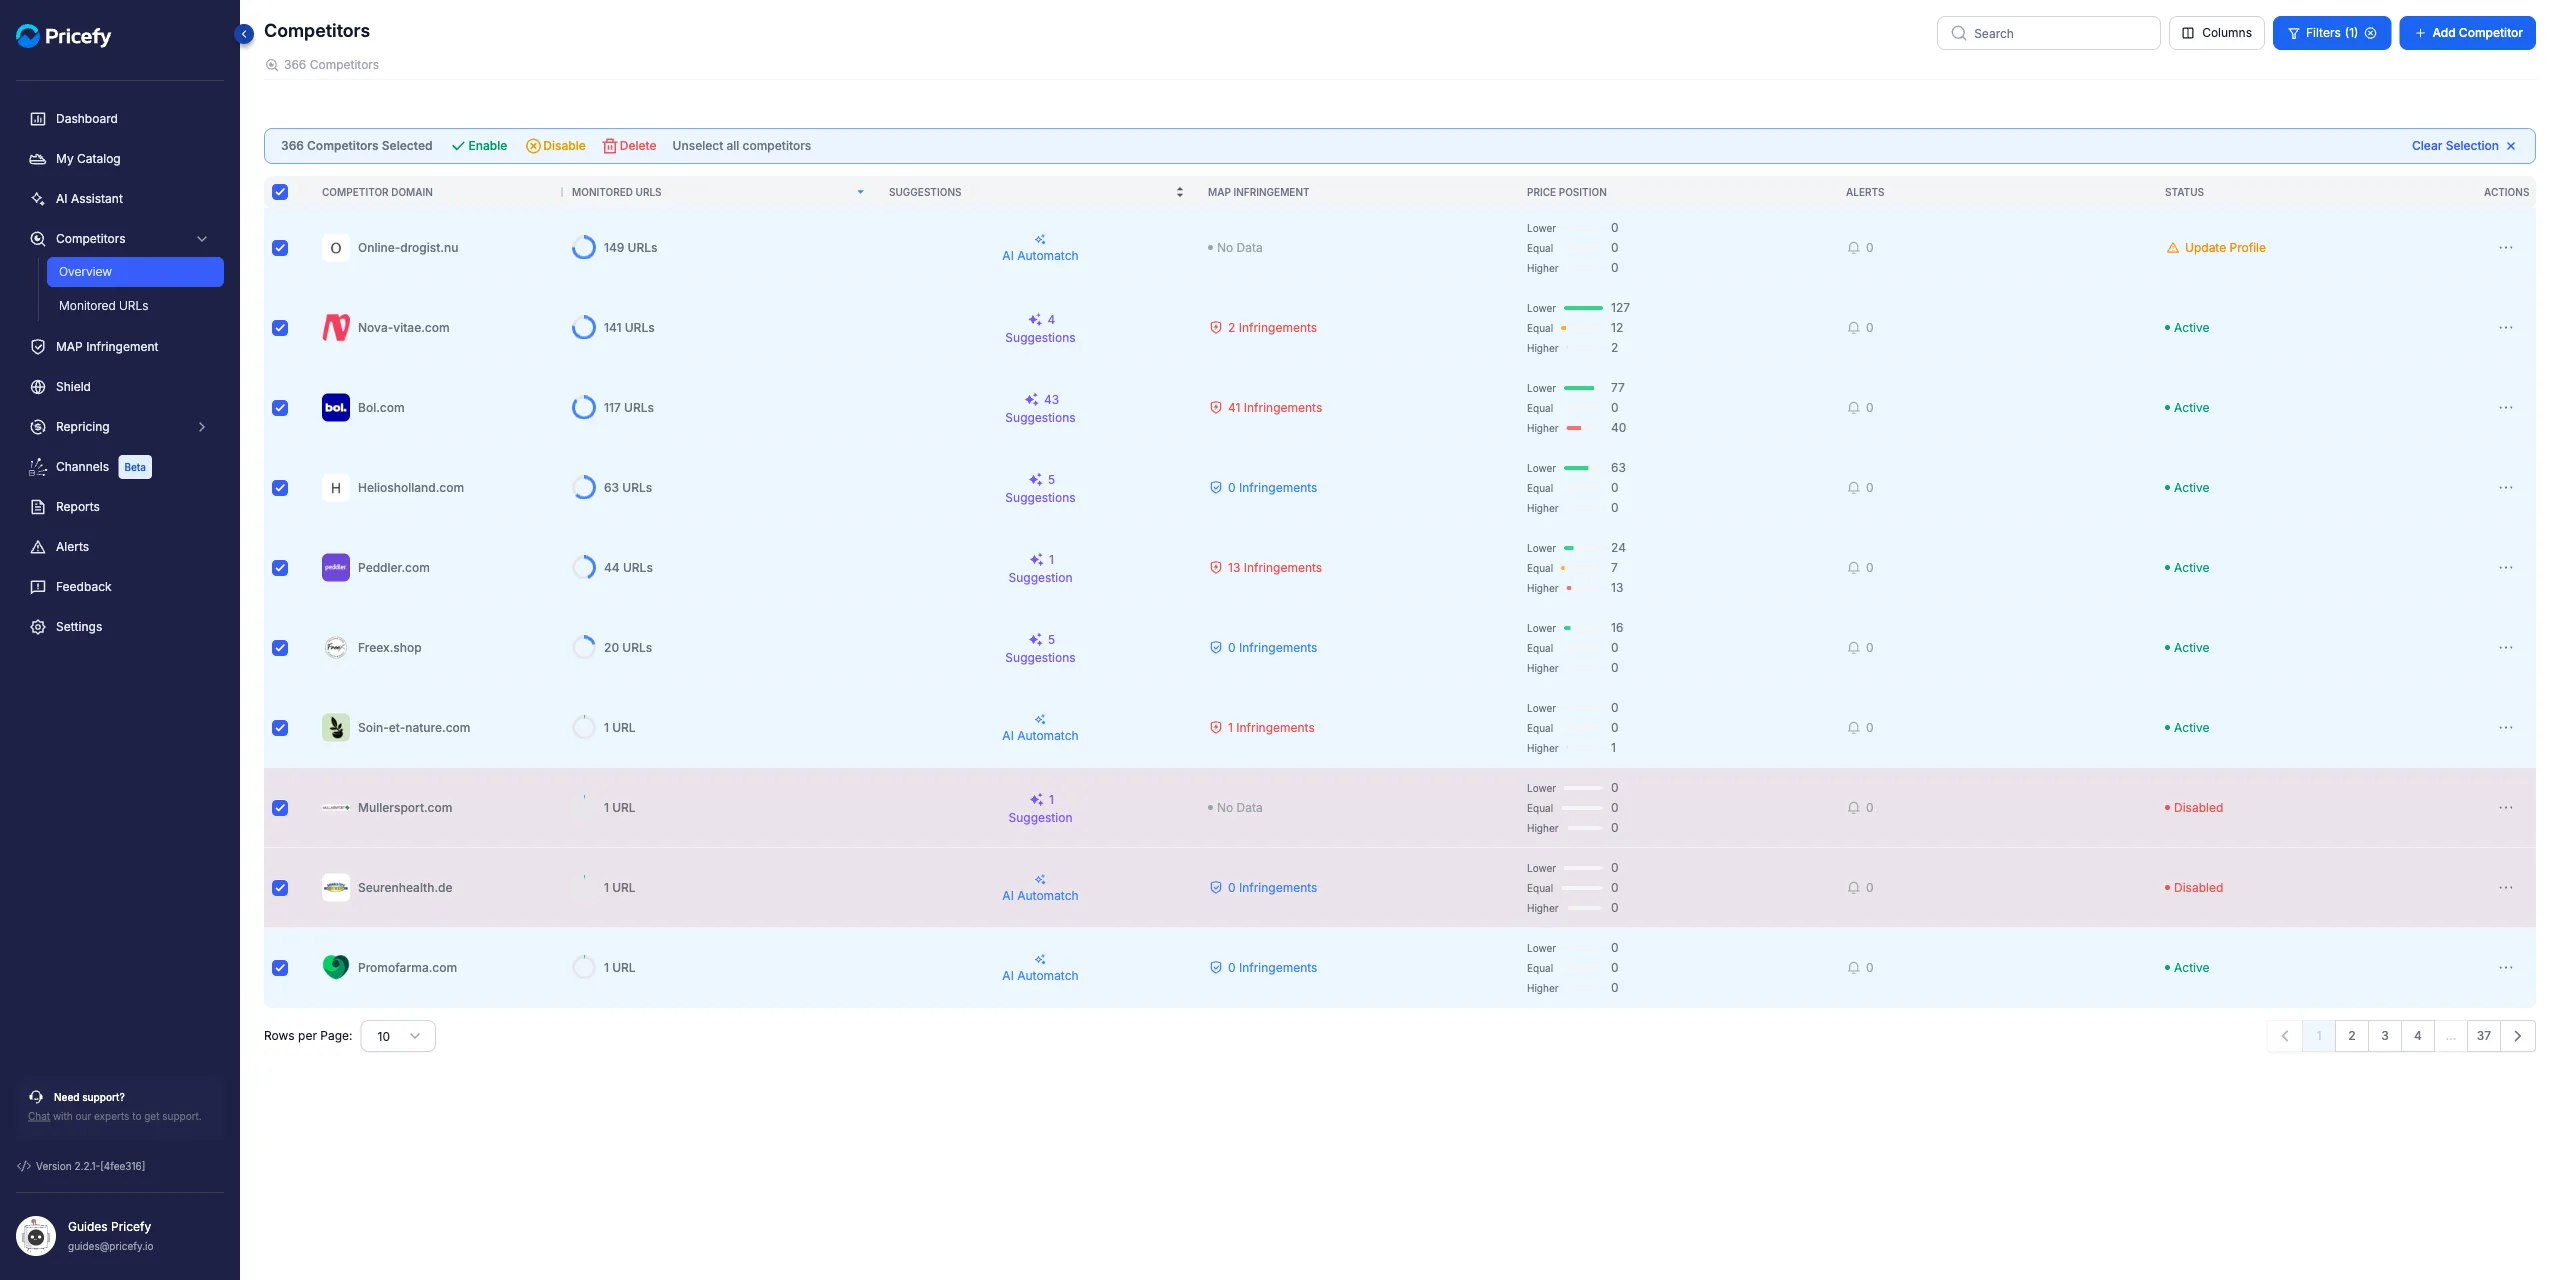Go to next page arrow
This screenshot has width=2560, height=1280.
point(2518,1036)
